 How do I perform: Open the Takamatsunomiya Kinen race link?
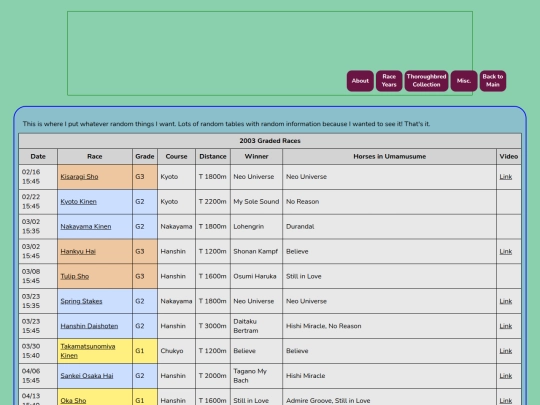tap(88, 351)
